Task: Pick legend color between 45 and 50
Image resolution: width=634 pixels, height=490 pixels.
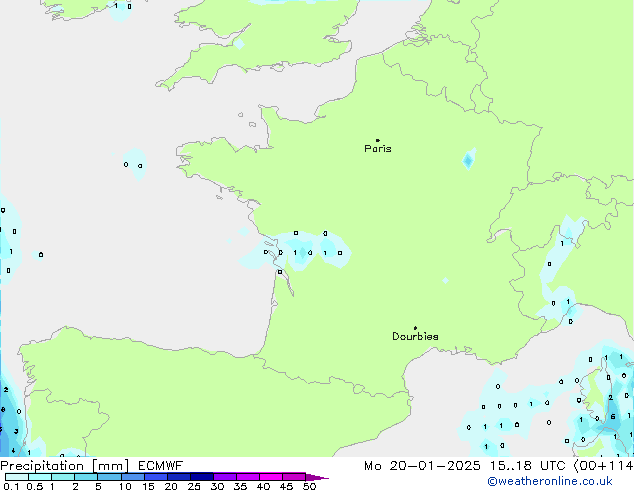Action: pos(294,477)
